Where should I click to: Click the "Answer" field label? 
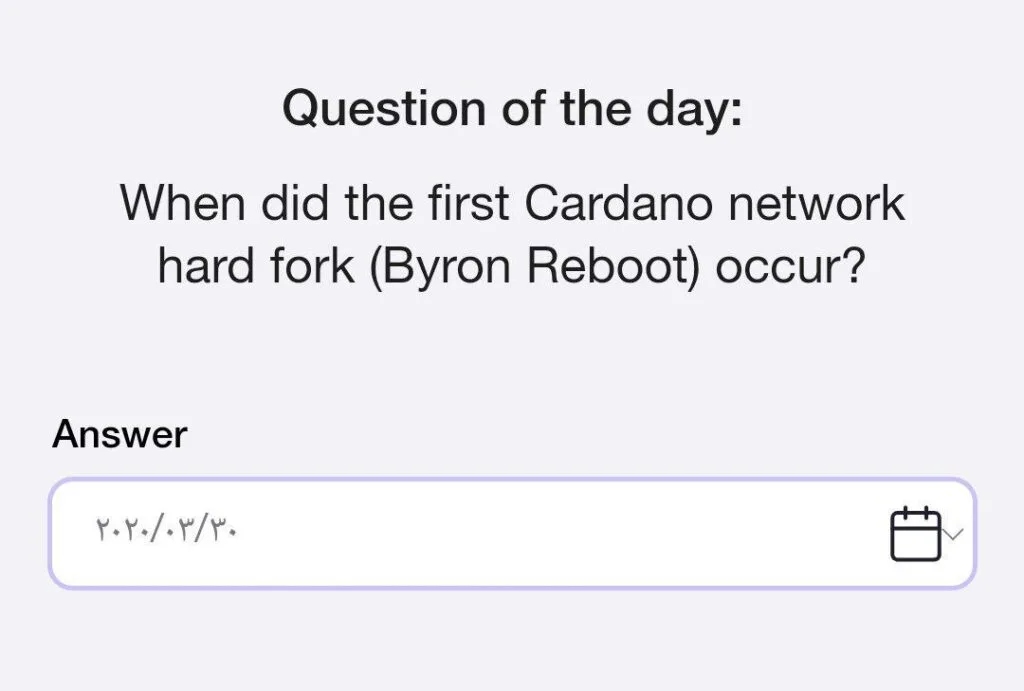tap(119, 434)
